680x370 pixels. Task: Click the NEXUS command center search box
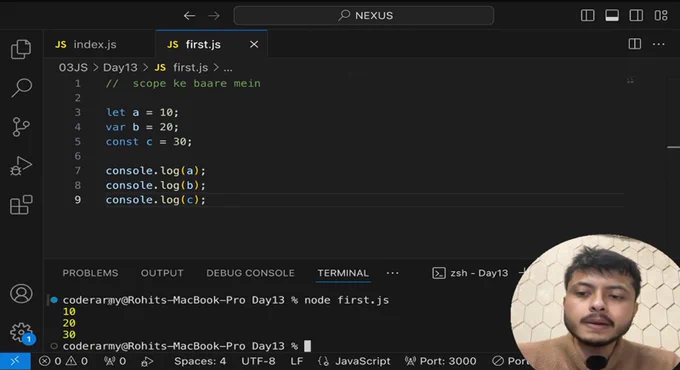363,16
